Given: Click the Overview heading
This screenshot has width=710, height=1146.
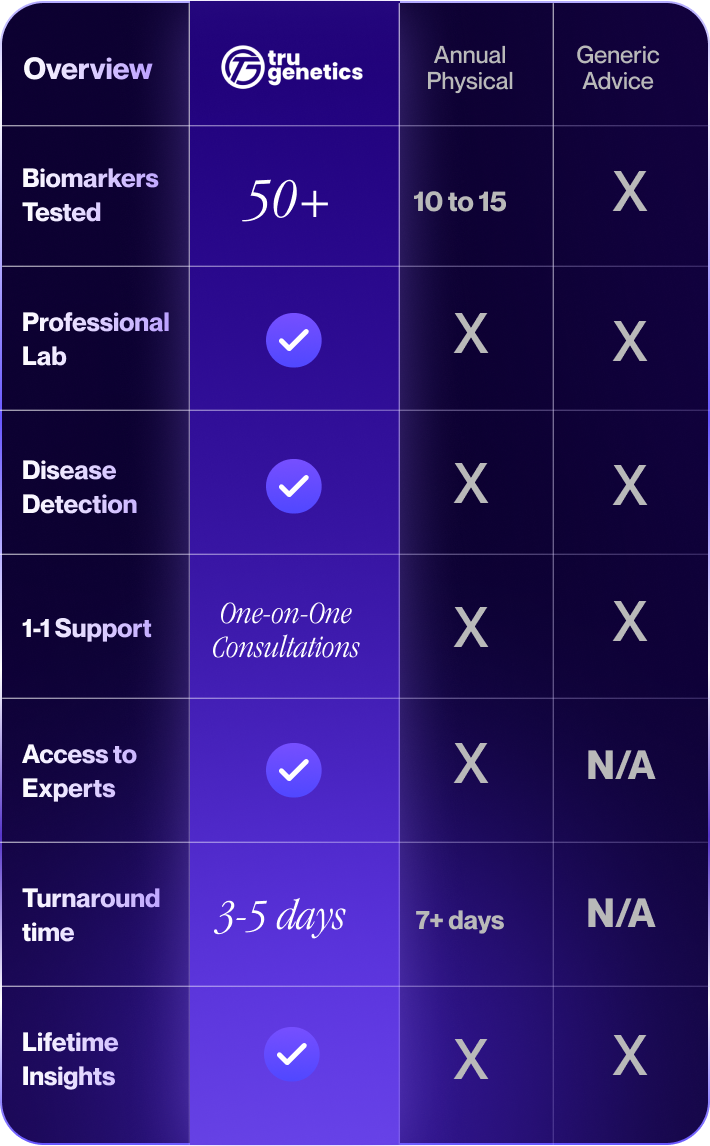Looking at the screenshot, I should pyautogui.click(x=88, y=69).
